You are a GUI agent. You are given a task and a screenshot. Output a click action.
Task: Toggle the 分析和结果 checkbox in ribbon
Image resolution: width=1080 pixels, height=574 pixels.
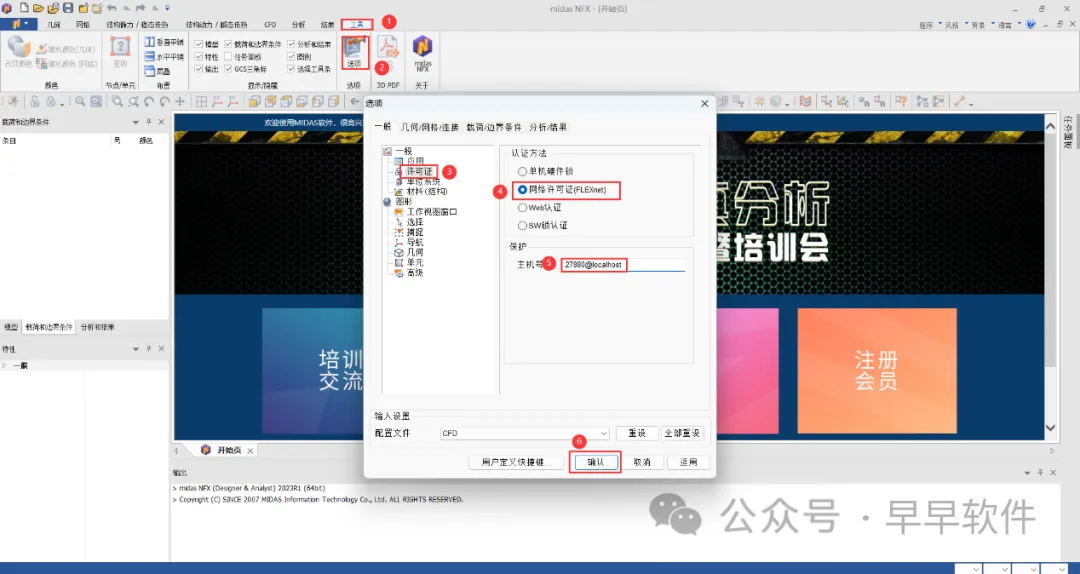pos(291,44)
